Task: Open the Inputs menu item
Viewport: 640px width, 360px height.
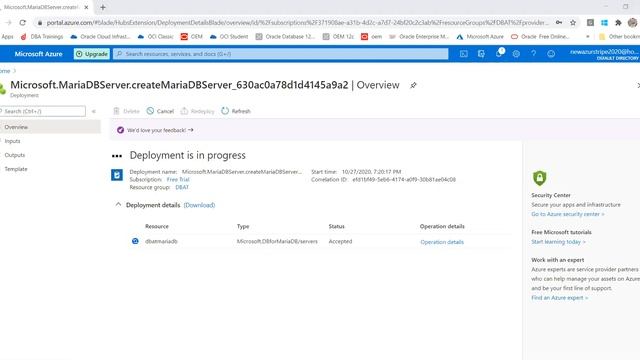Action: coord(13,141)
